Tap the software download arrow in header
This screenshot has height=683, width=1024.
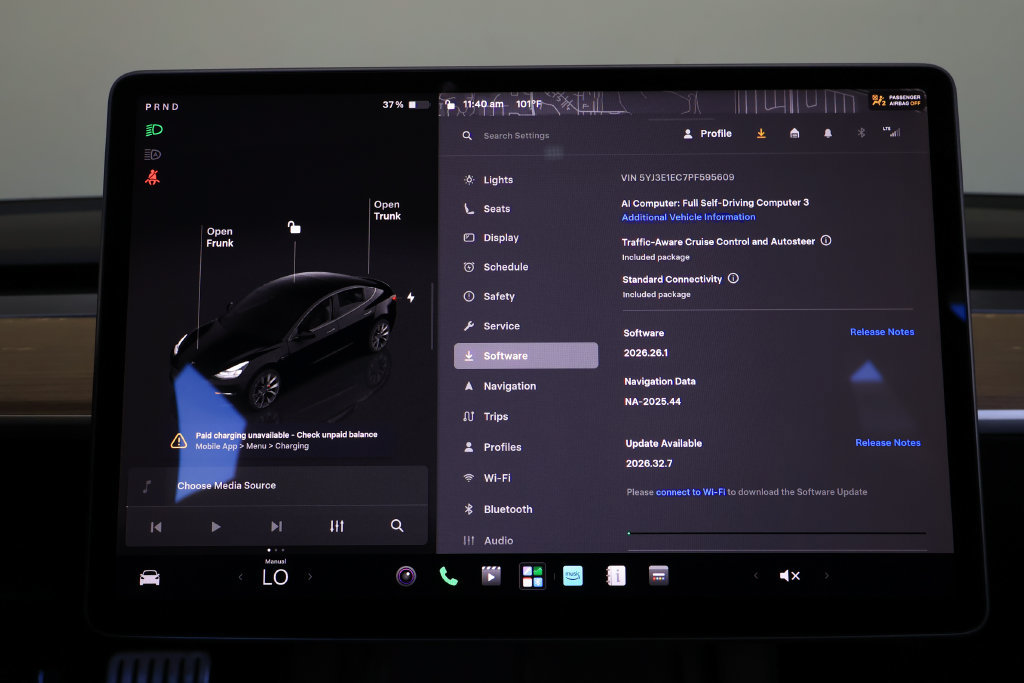[761, 133]
